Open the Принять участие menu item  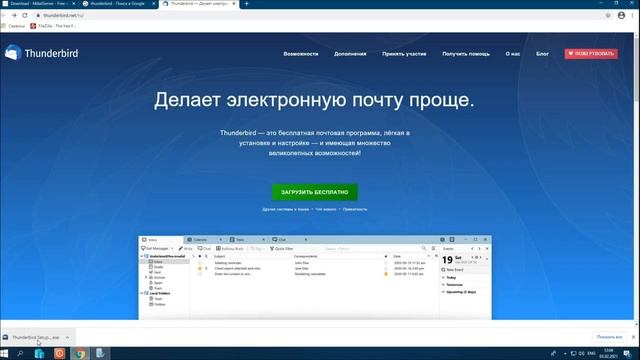pyautogui.click(x=404, y=54)
